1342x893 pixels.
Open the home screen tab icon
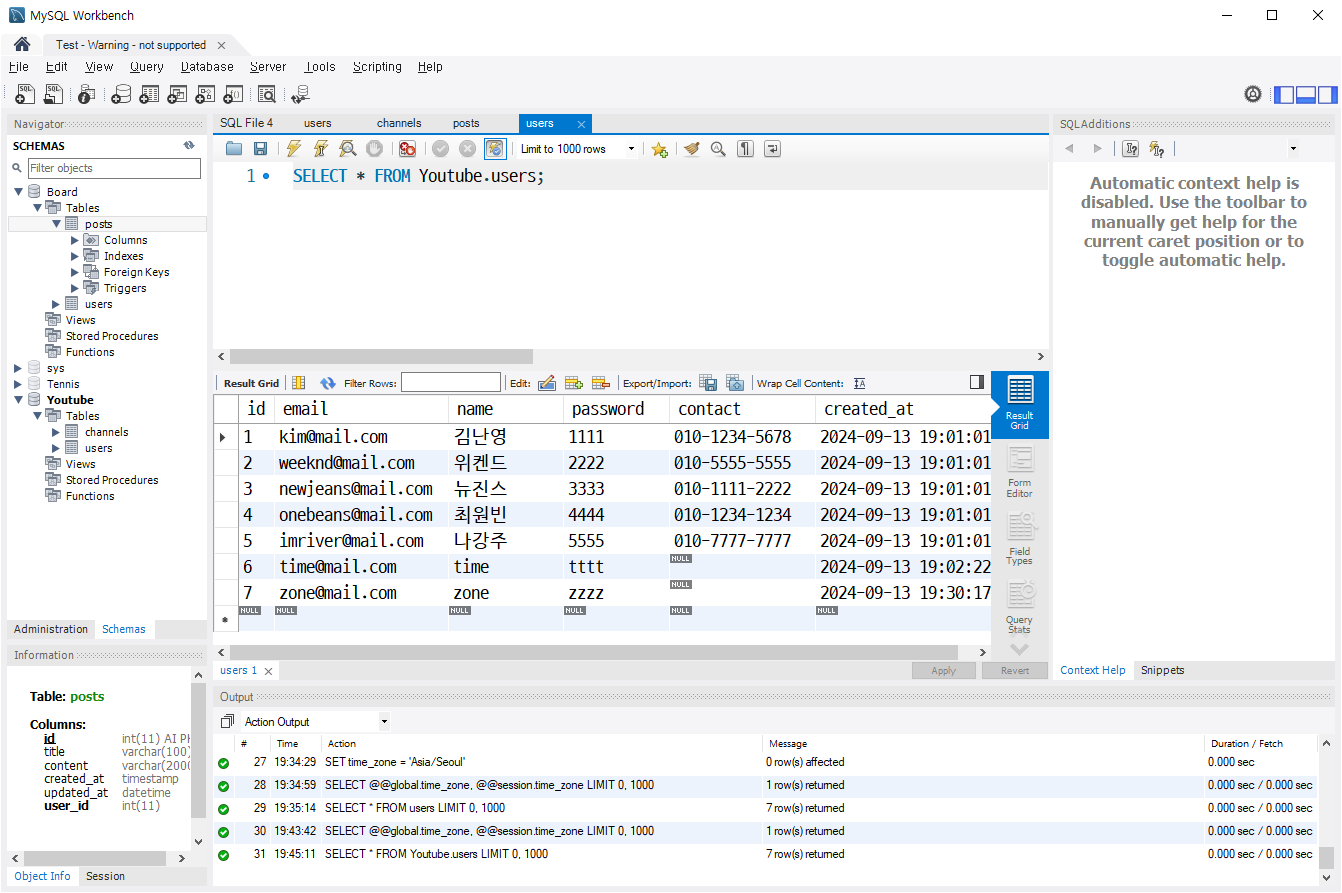[x=21, y=45]
